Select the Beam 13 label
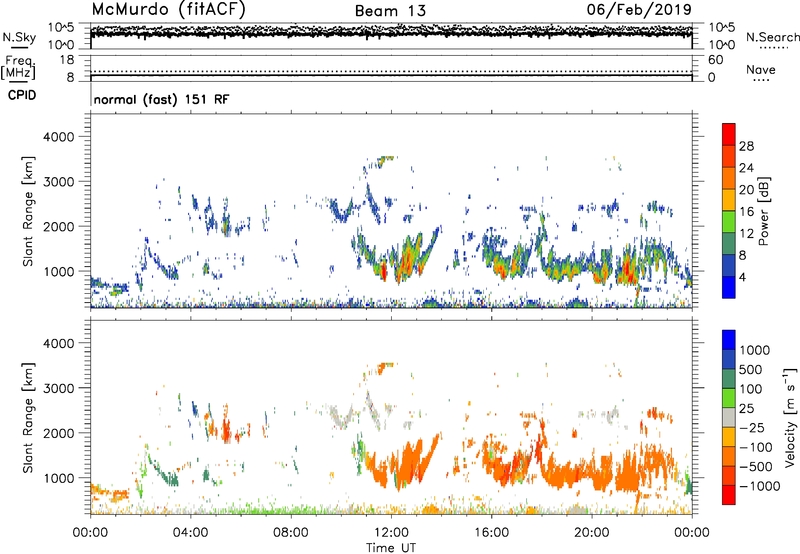This screenshot has height=554, width=800. pos(390,11)
